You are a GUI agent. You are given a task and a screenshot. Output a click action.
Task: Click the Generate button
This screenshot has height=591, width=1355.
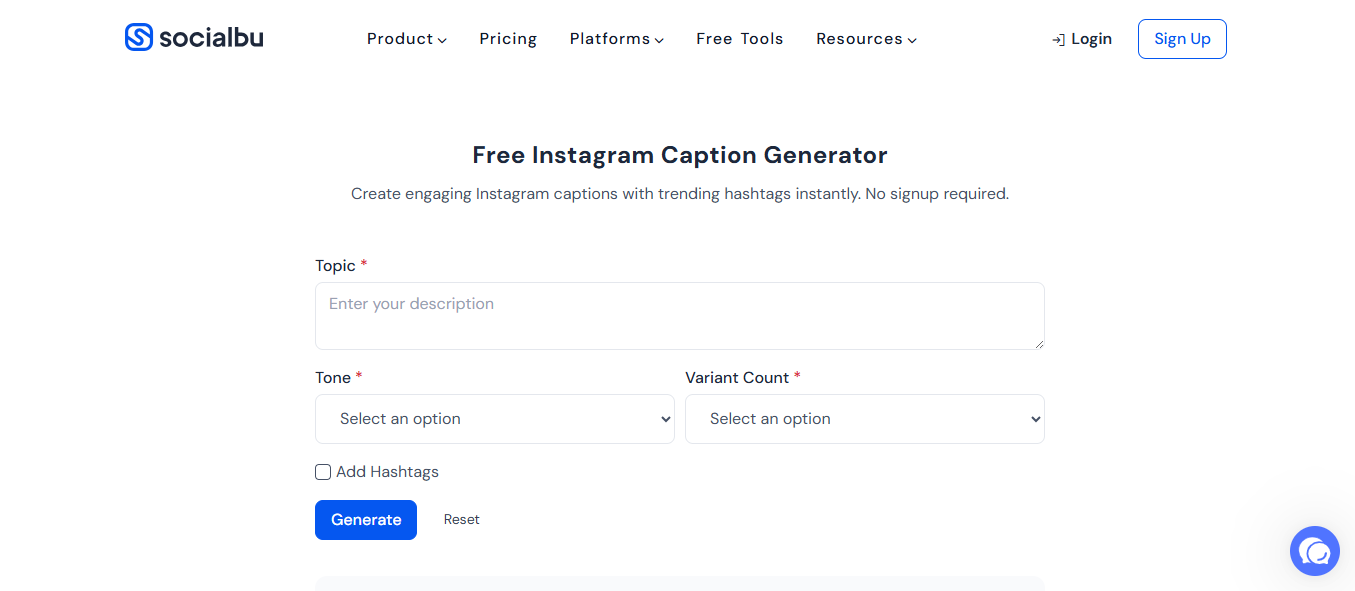[366, 519]
